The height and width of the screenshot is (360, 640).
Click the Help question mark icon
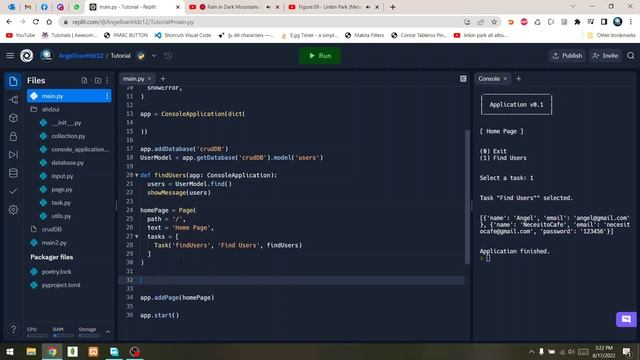(x=13, y=329)
